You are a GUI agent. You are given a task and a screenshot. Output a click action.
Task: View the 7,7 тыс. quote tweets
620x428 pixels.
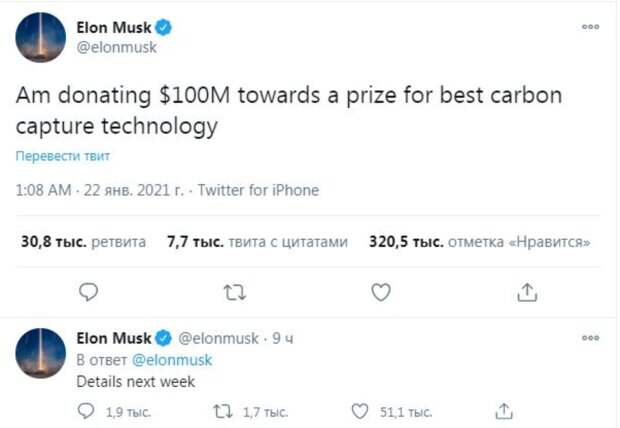257,241
